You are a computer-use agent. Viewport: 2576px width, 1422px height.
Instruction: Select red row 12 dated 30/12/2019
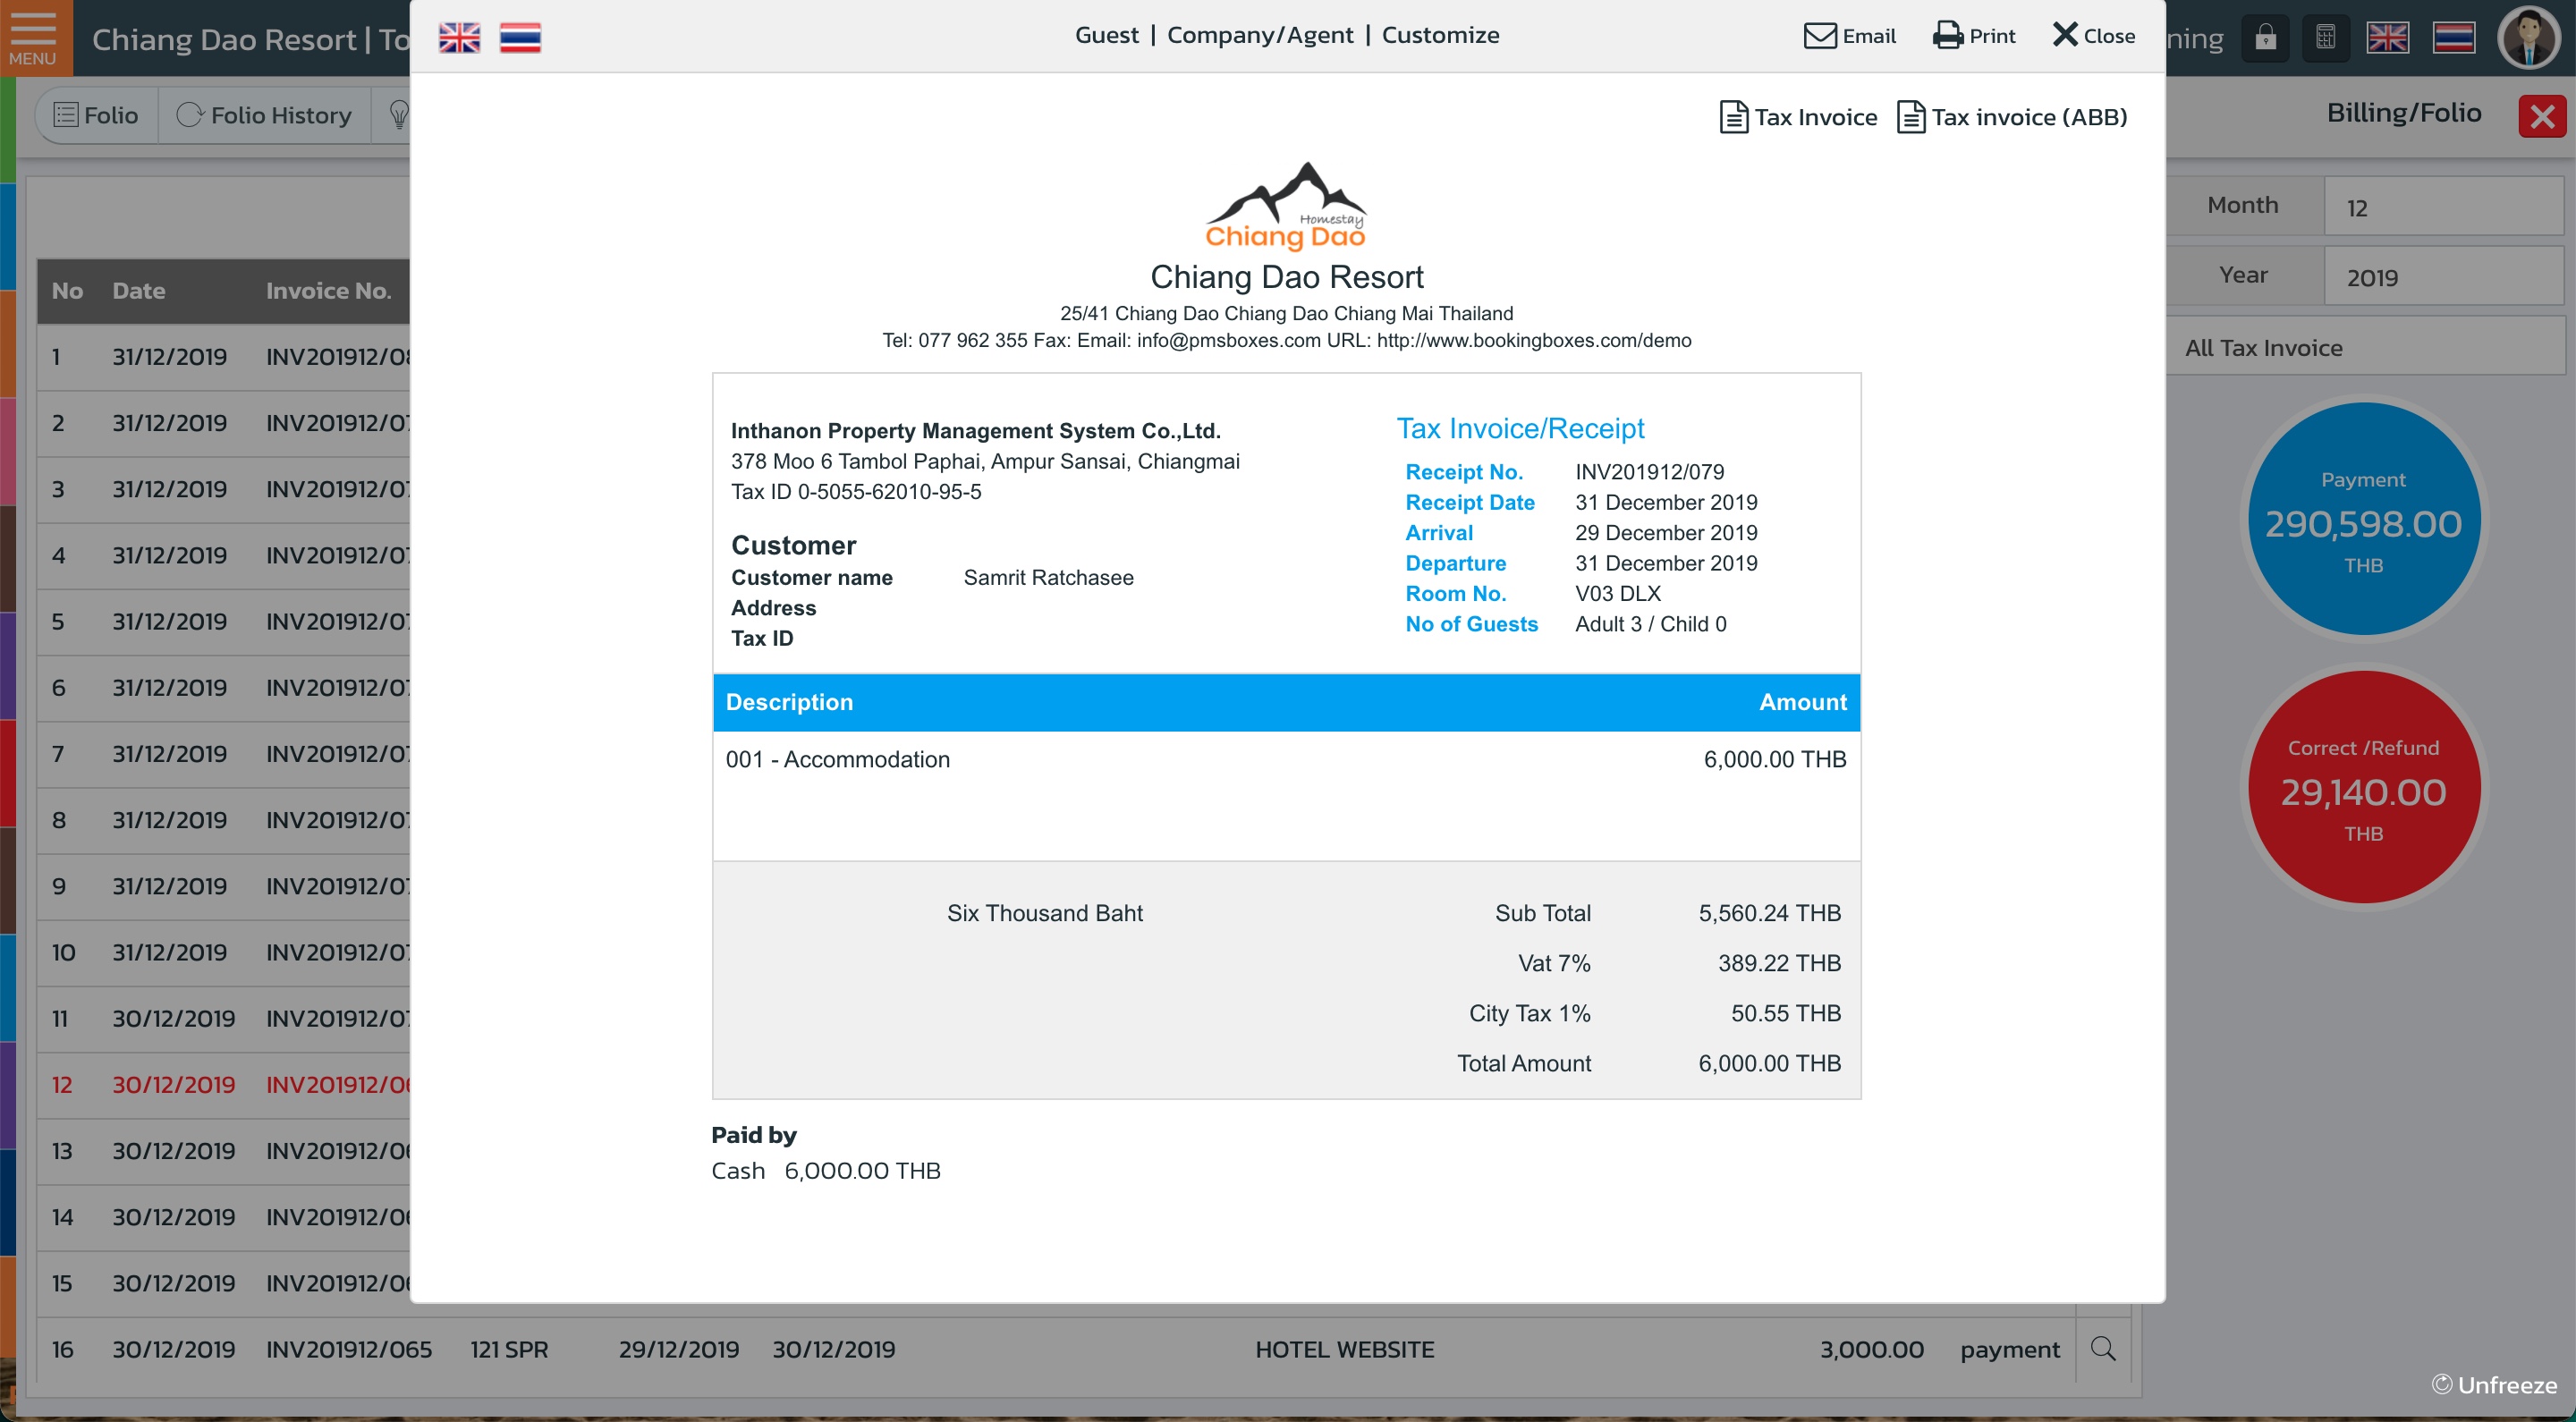click(x=223, y=1084)
